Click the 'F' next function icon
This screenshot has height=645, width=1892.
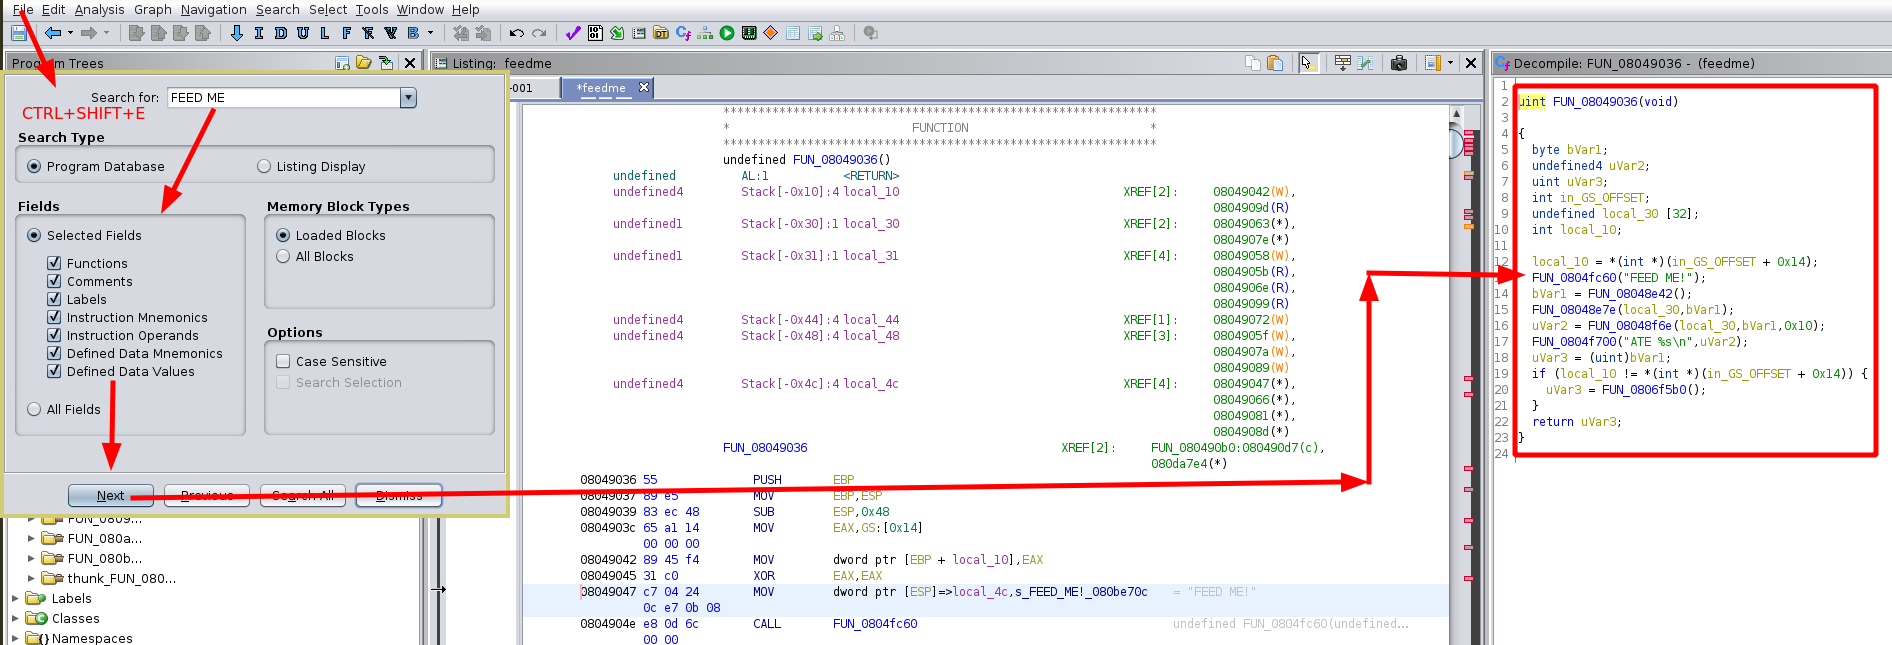347,33
